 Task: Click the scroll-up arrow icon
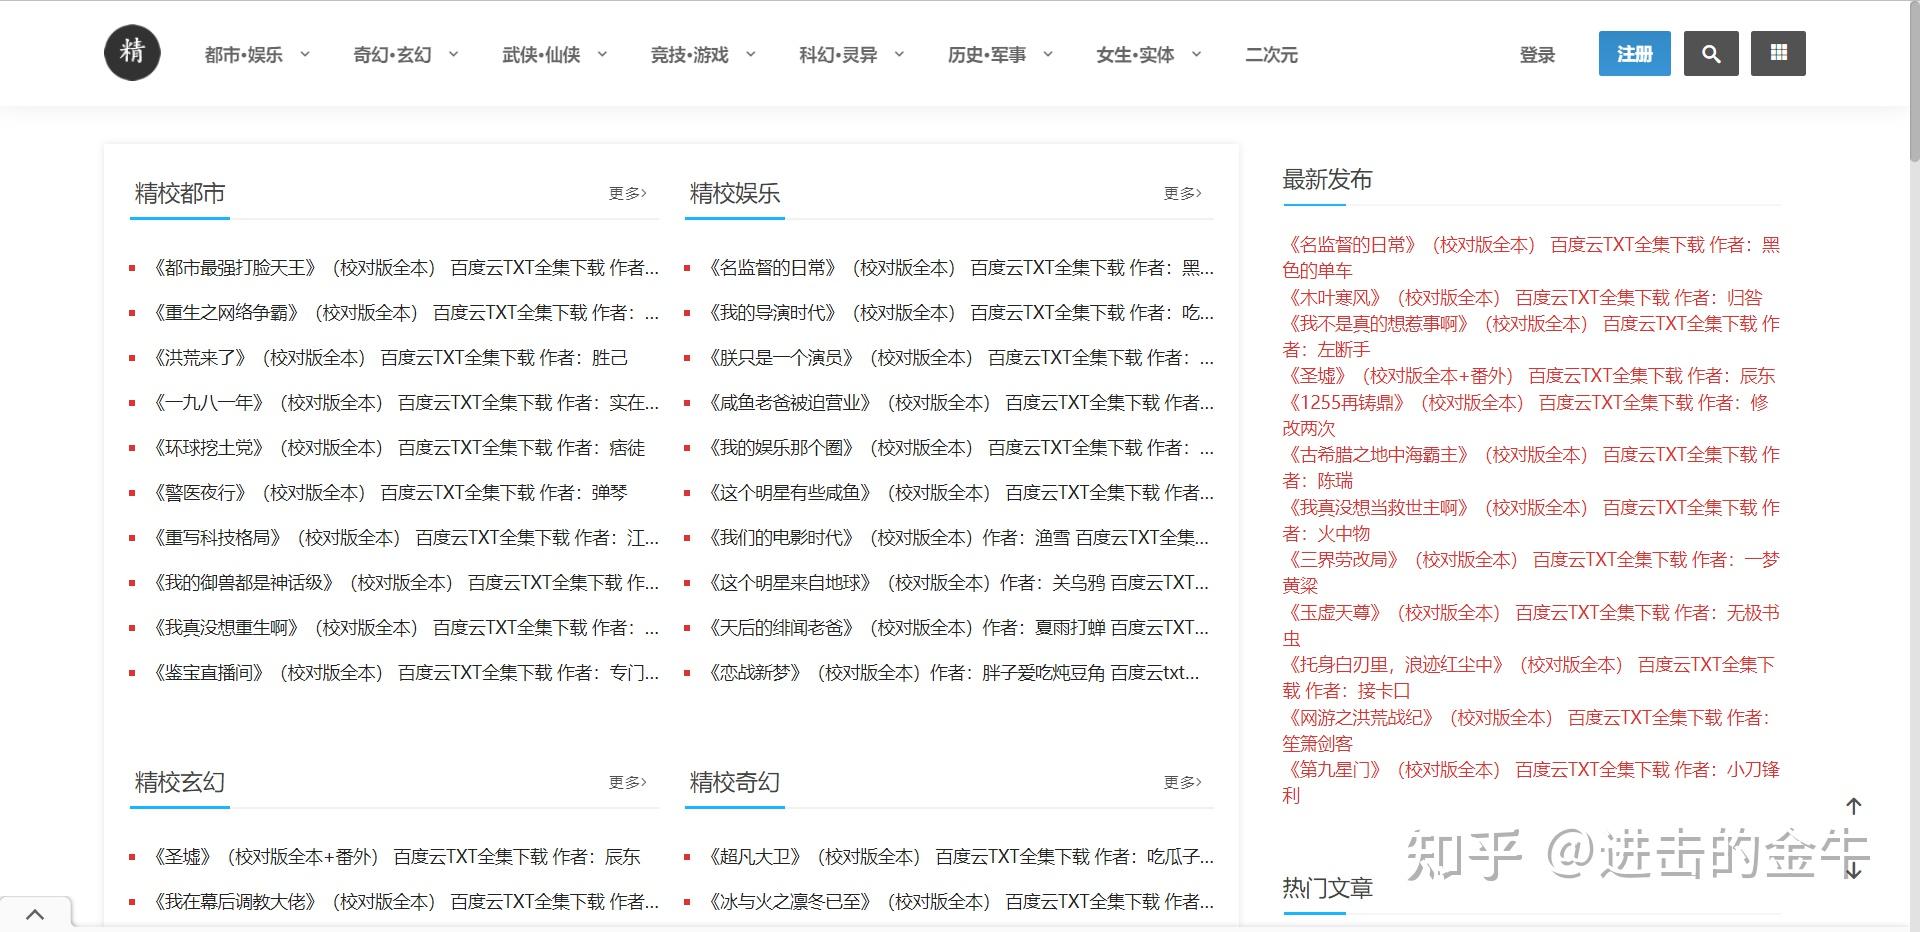1853,806
